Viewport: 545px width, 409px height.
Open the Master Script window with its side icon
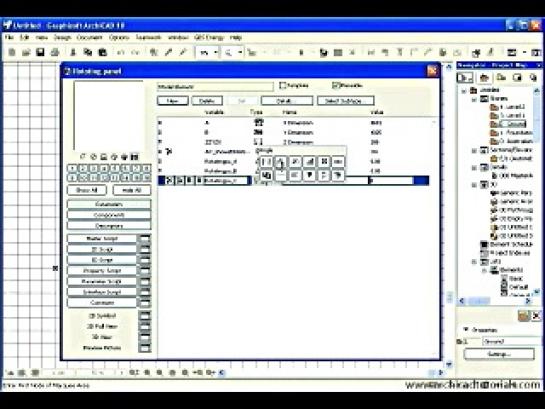[145, 239]
